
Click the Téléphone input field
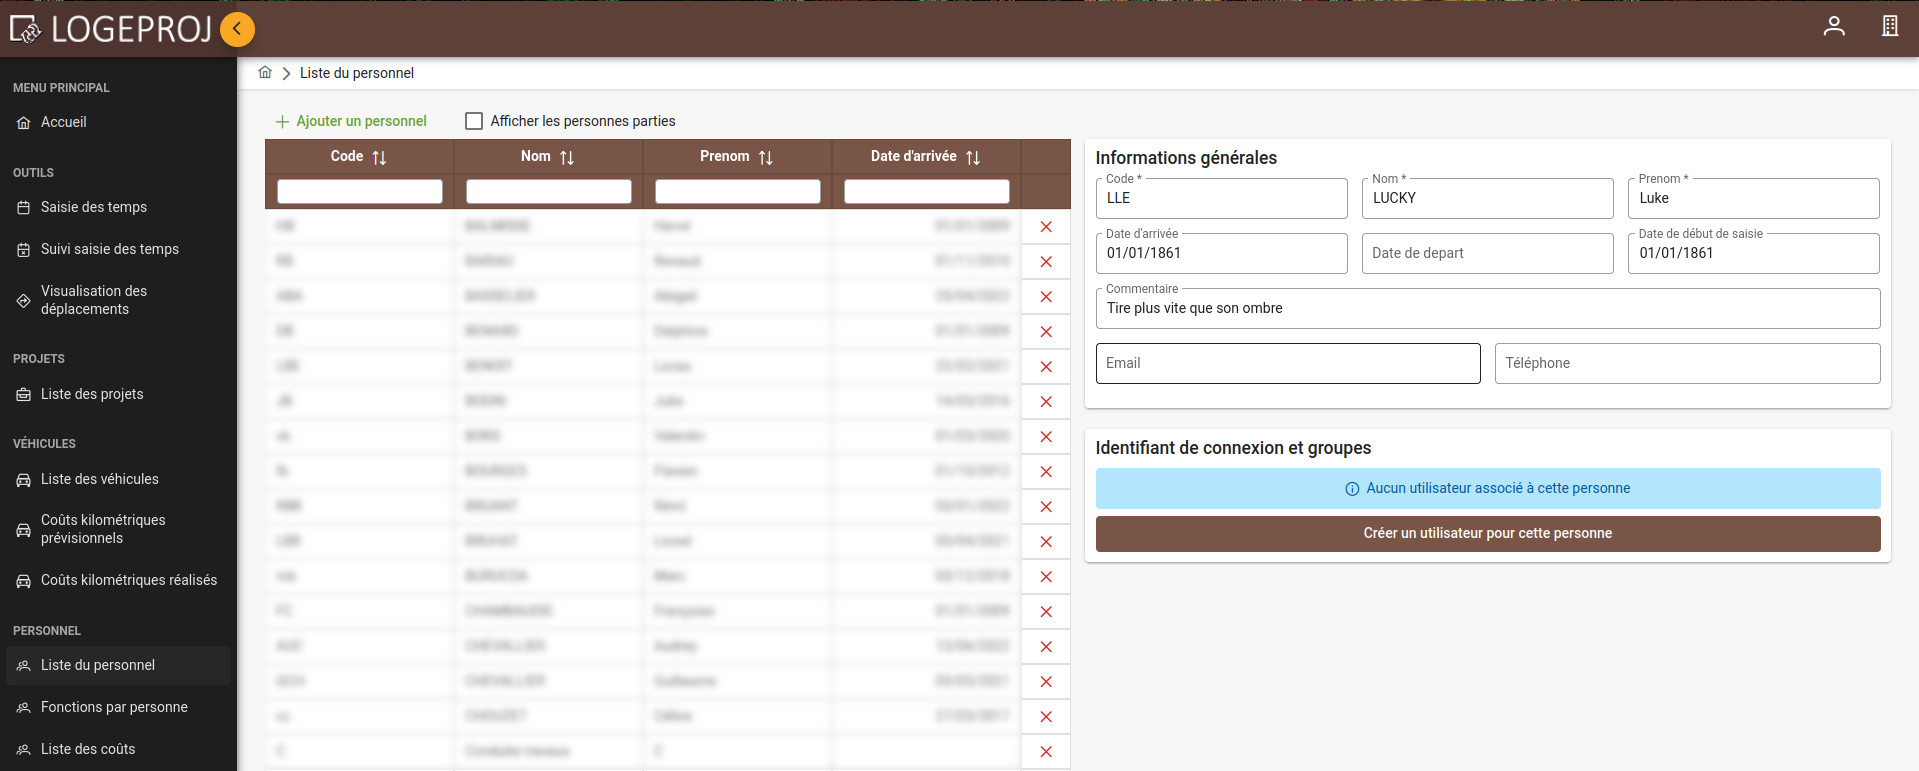click(x=1686, y=363)
